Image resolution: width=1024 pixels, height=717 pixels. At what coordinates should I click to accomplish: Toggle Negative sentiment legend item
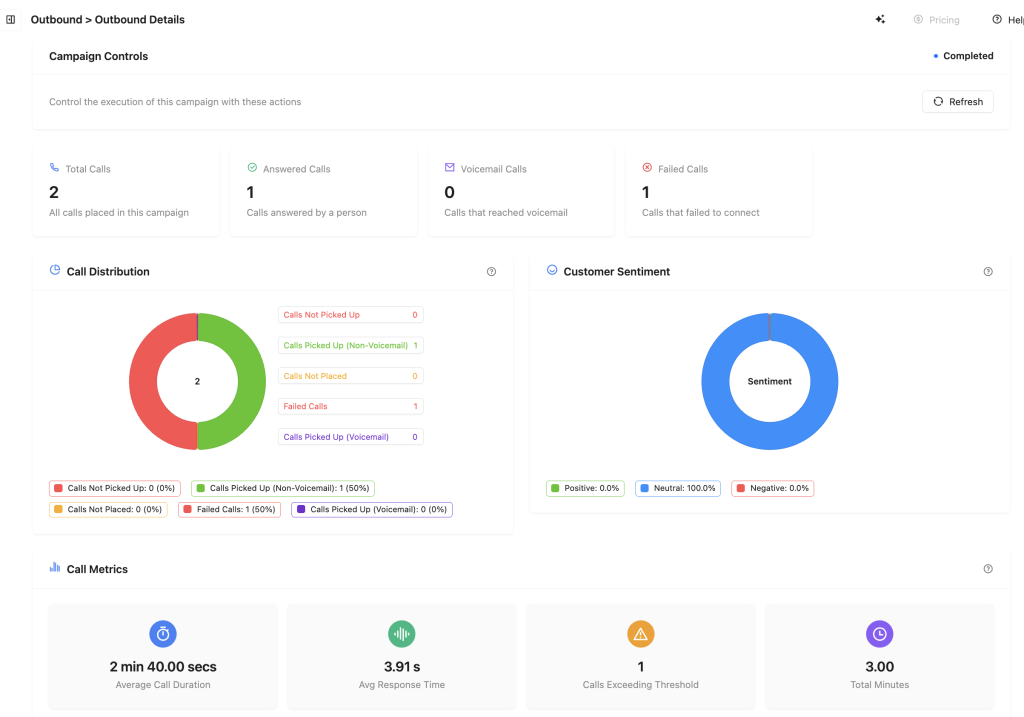(x=772, y=489)
